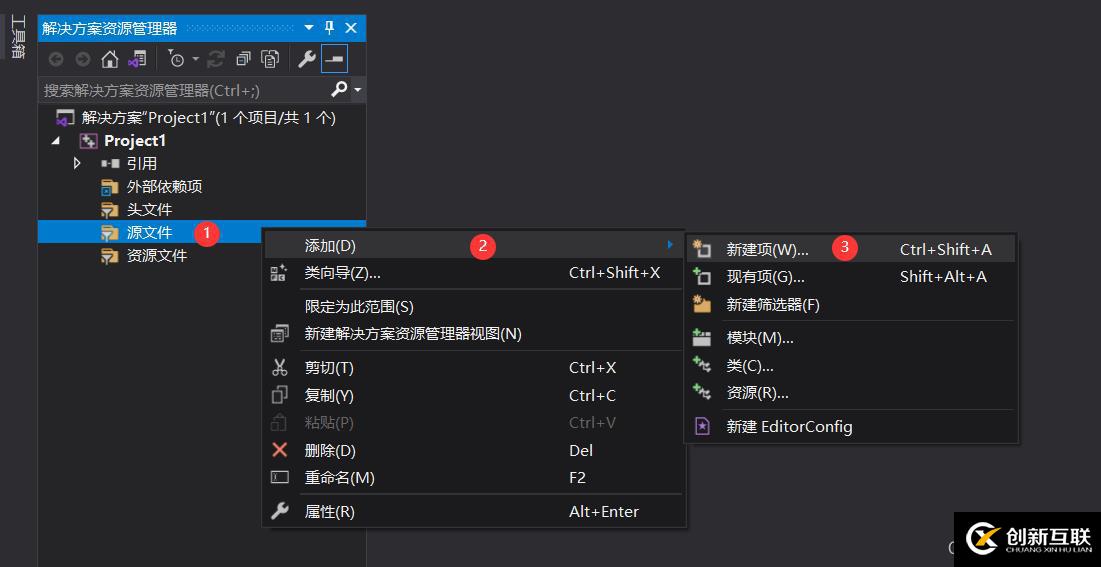Toggle the pending changes filter clock icon

coord(176,60)
